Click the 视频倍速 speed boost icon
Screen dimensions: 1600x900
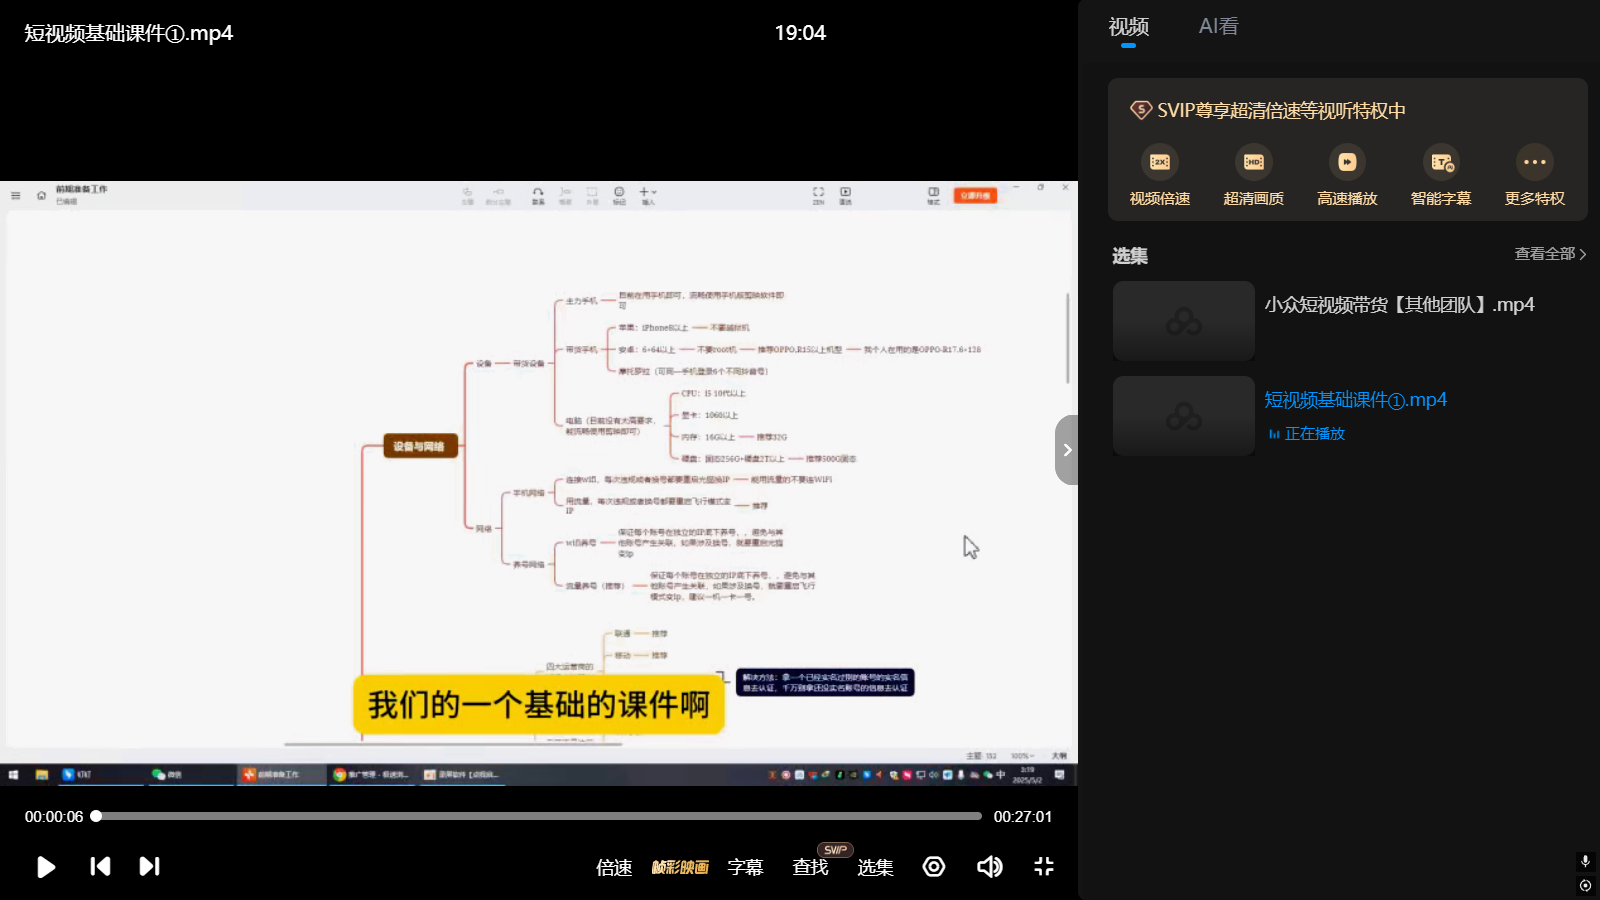1158,162
